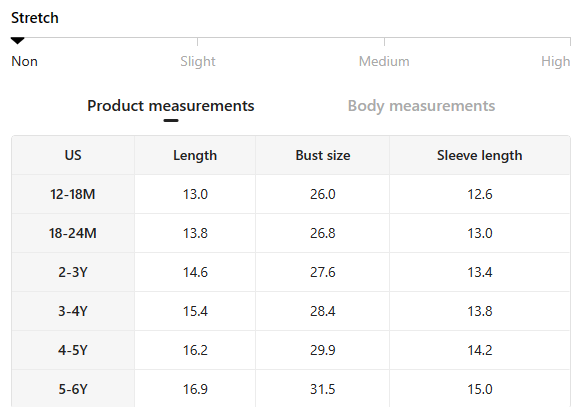Image resolution: width=574 pixels, height=407 pixels.
Task: Click length value 13.8 for 18-24M
Action: 195,233
